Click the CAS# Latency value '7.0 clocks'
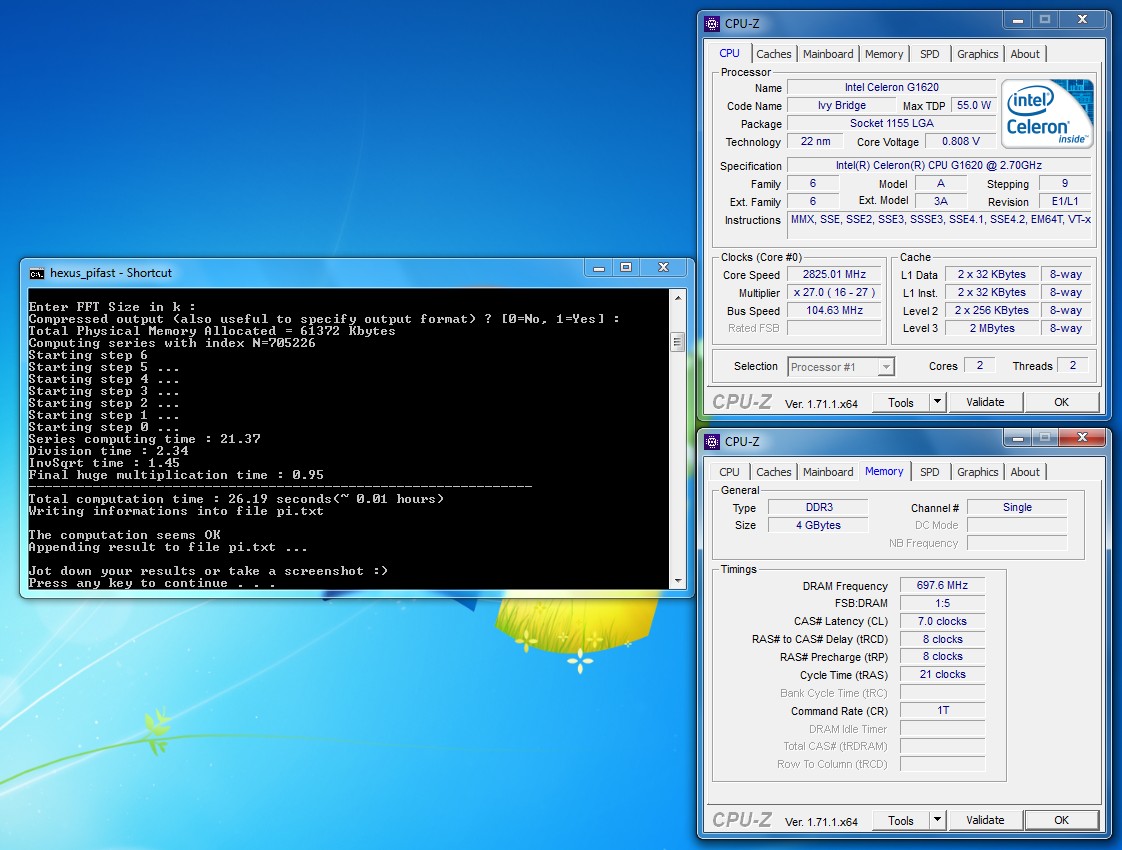The width and height of the screenshot is (1122, 850). pos(942,621)
